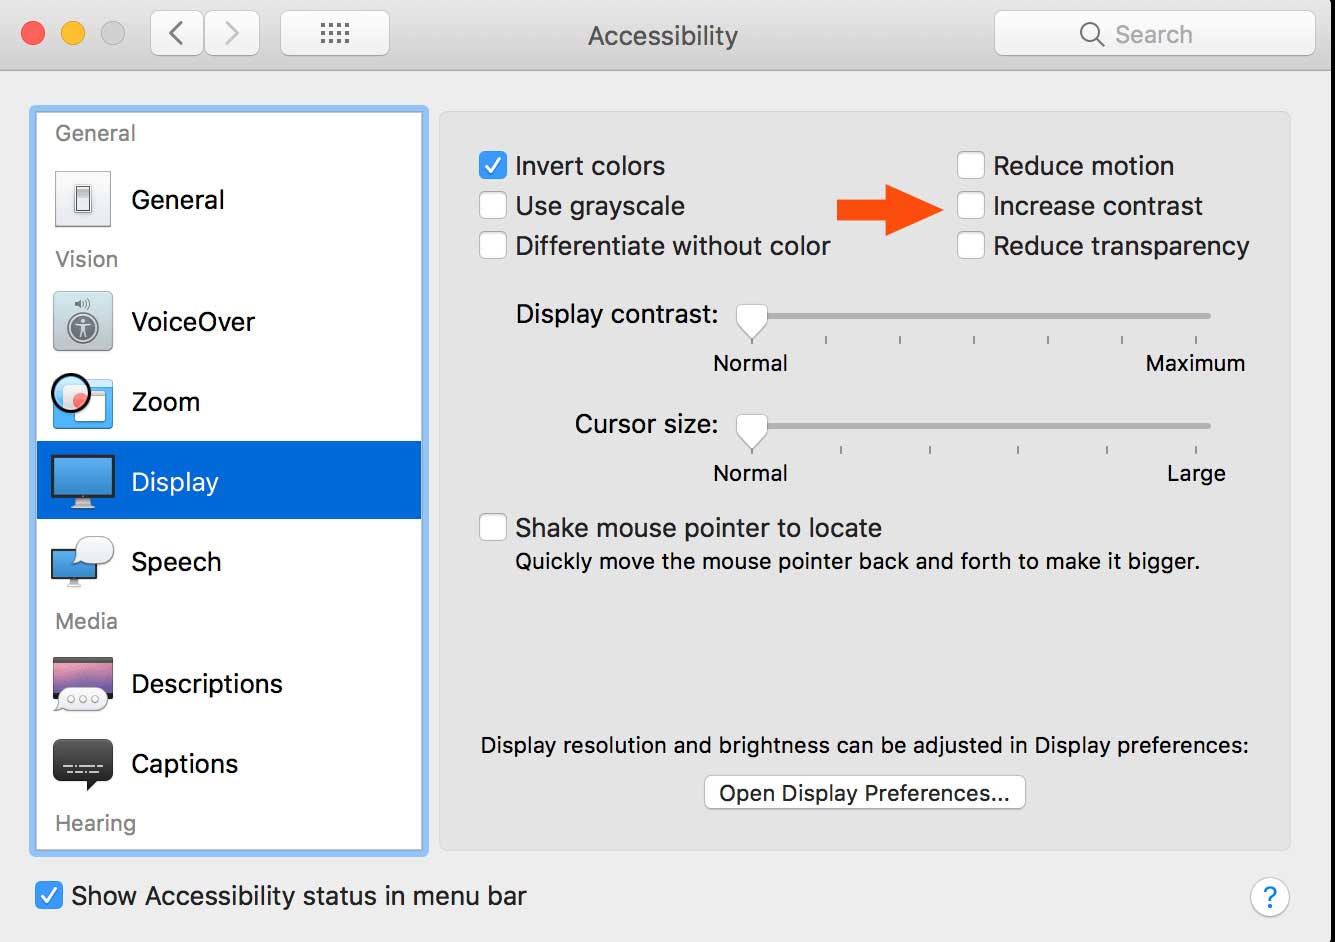Open the Captions icon
Viewport: 1335px width, 942px height.
click(x=83, y=765)
